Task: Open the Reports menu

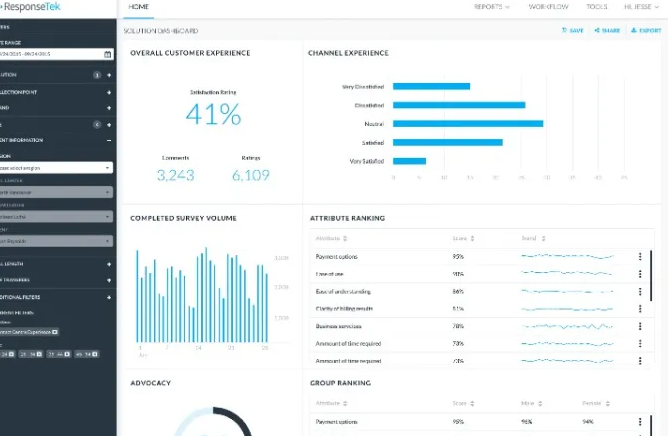Action: [x=491, y=7]
